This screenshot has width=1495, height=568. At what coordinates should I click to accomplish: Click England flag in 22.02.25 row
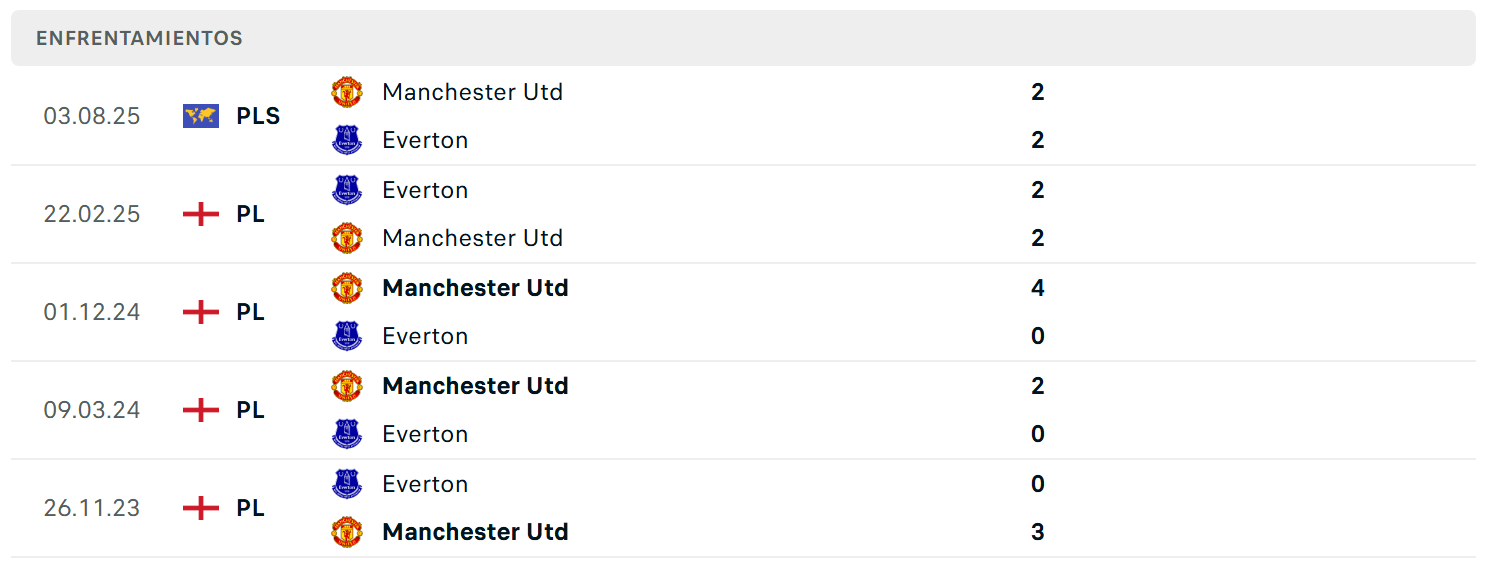[x=201, y=214]
